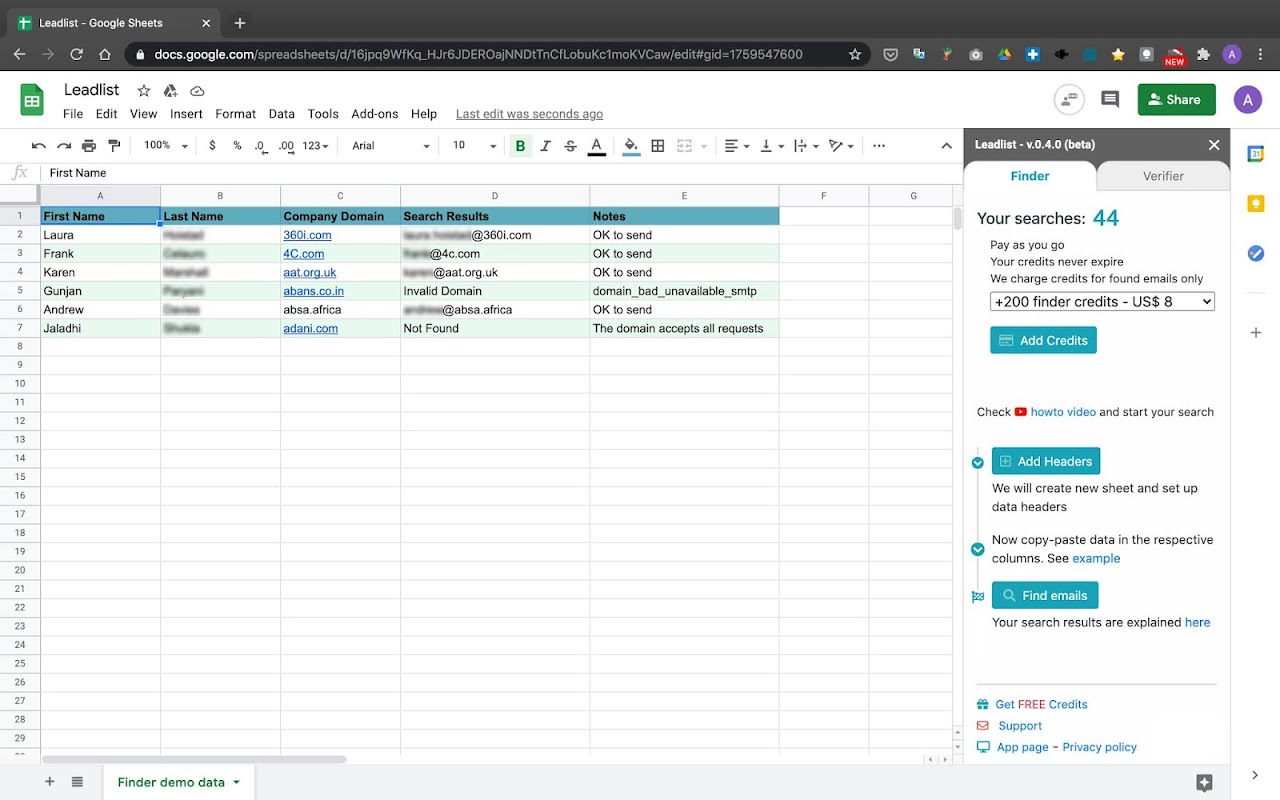Close the Leadlist sidebar panel
This screenshot has width=1280, height=800.
1214,145
